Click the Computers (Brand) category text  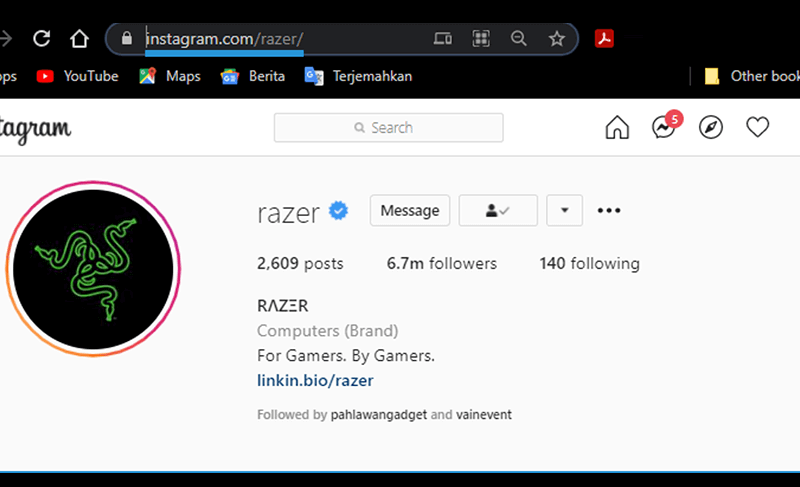coord(328,331)
